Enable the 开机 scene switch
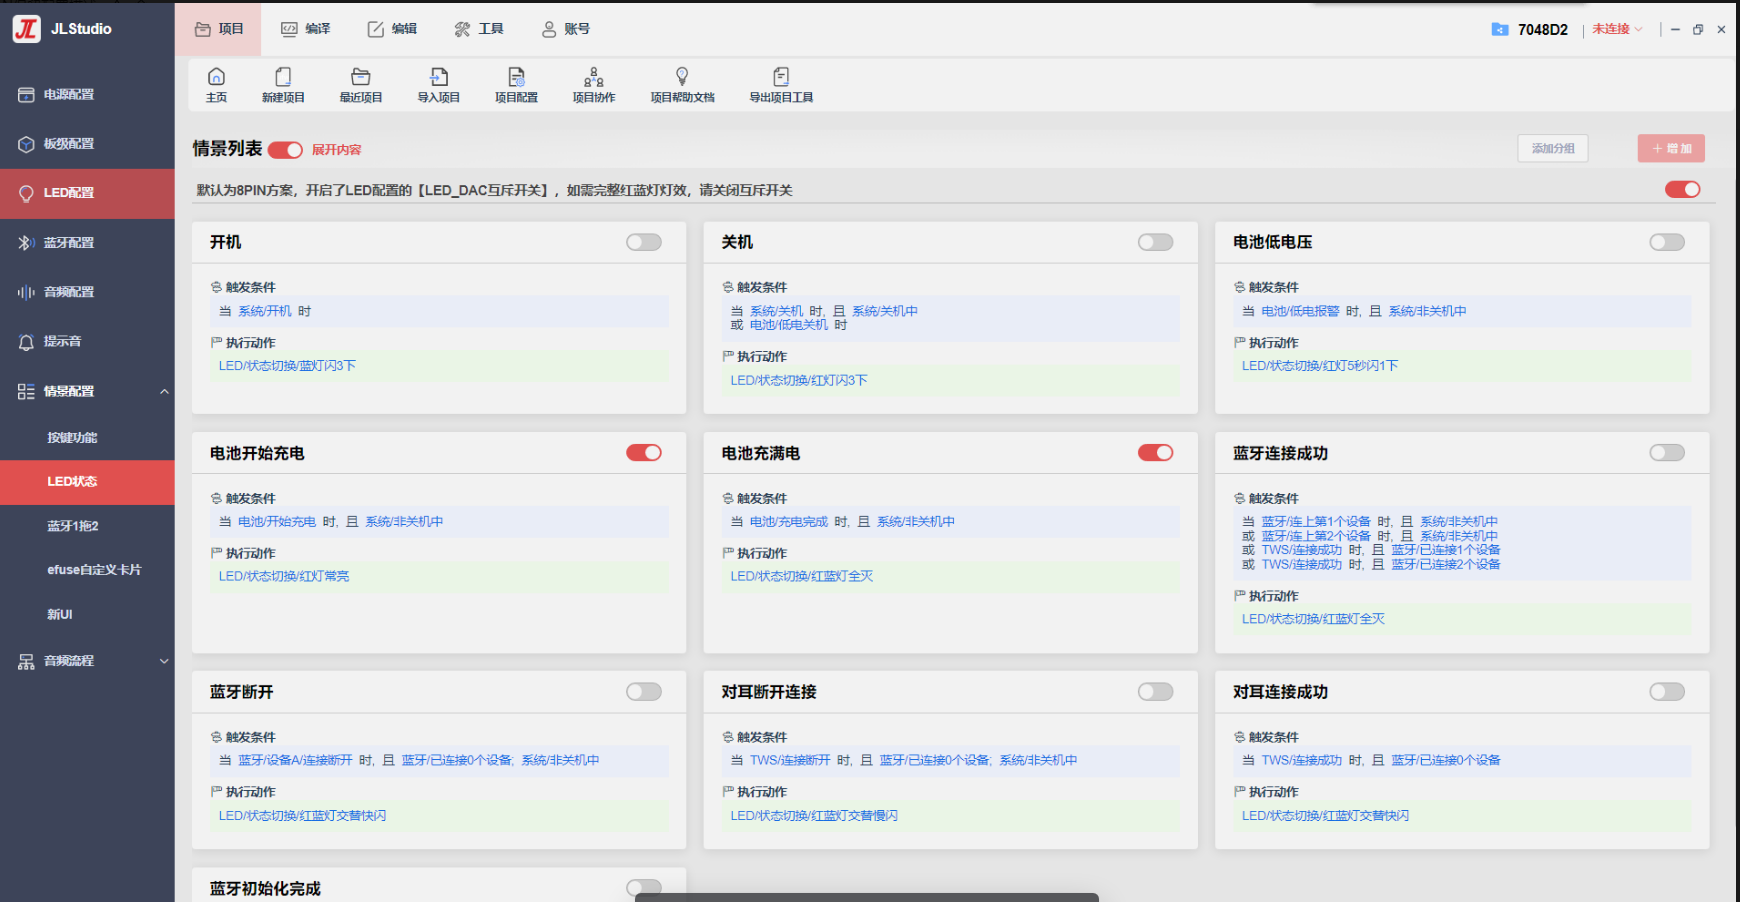Image resolution: width=1740 pixels, height=902 pixels. click(x=644, y=242)
